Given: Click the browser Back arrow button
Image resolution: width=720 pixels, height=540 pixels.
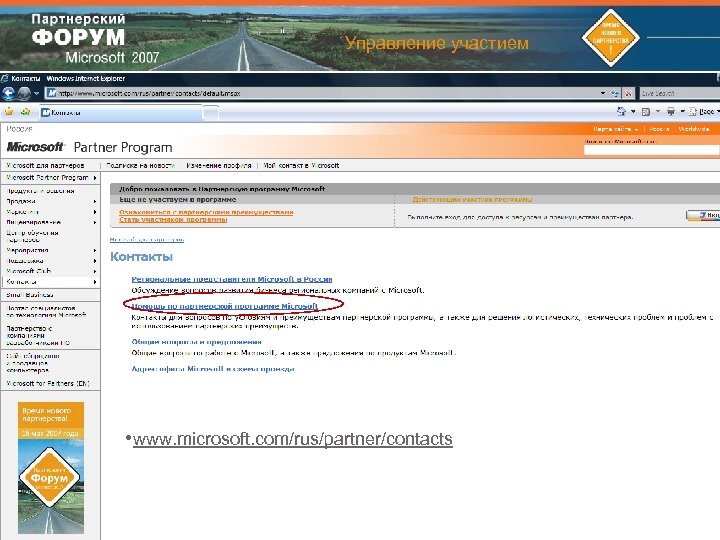Looking at the screenshot, I should pos(9,93).
